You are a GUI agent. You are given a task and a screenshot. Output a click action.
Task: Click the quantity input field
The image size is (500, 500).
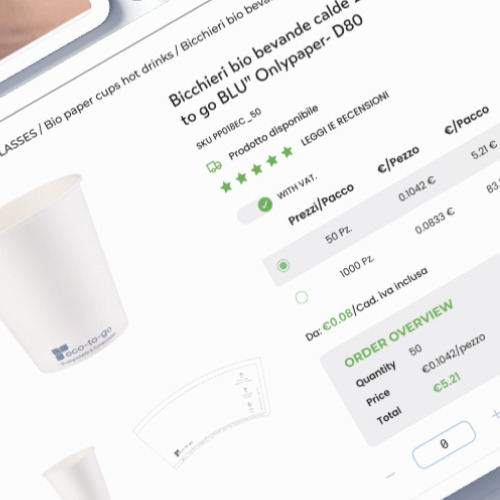coord(444,444)
